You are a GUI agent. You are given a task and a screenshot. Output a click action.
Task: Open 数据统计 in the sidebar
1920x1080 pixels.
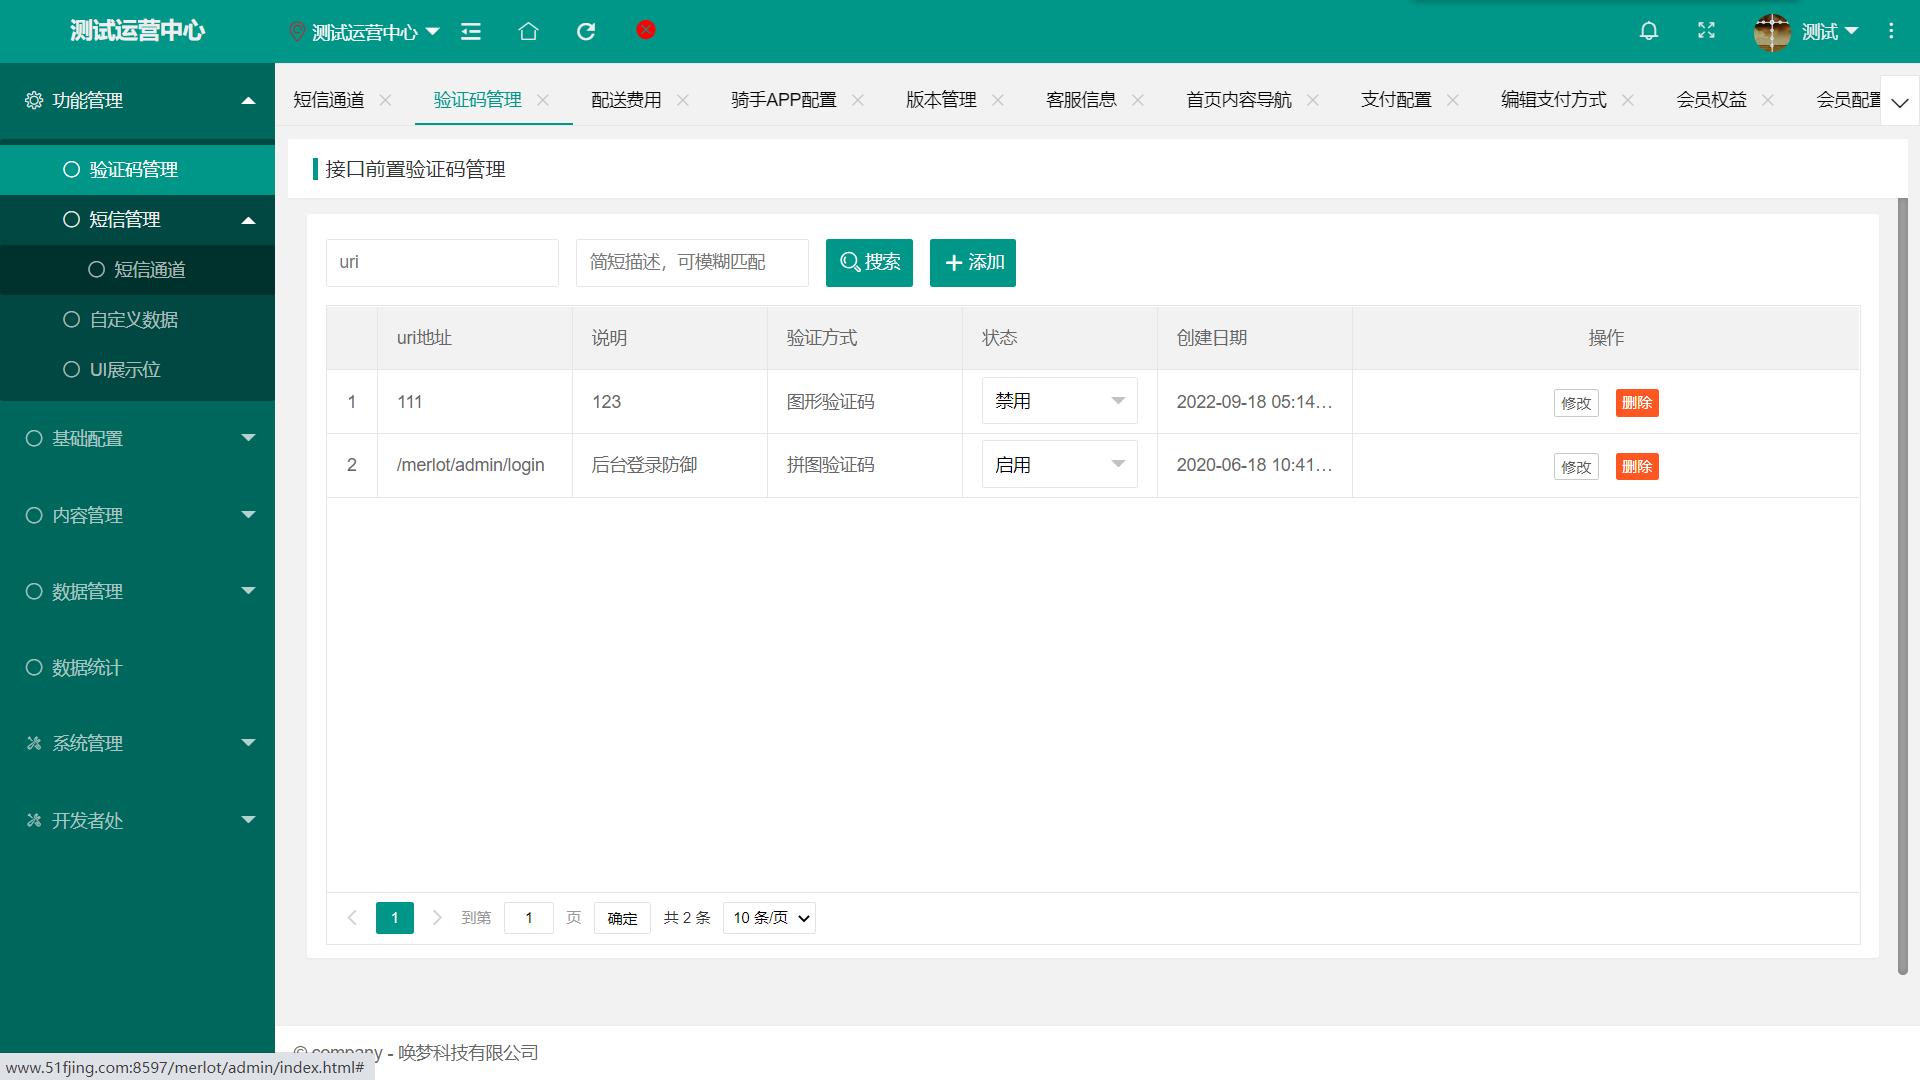point(137,667)
